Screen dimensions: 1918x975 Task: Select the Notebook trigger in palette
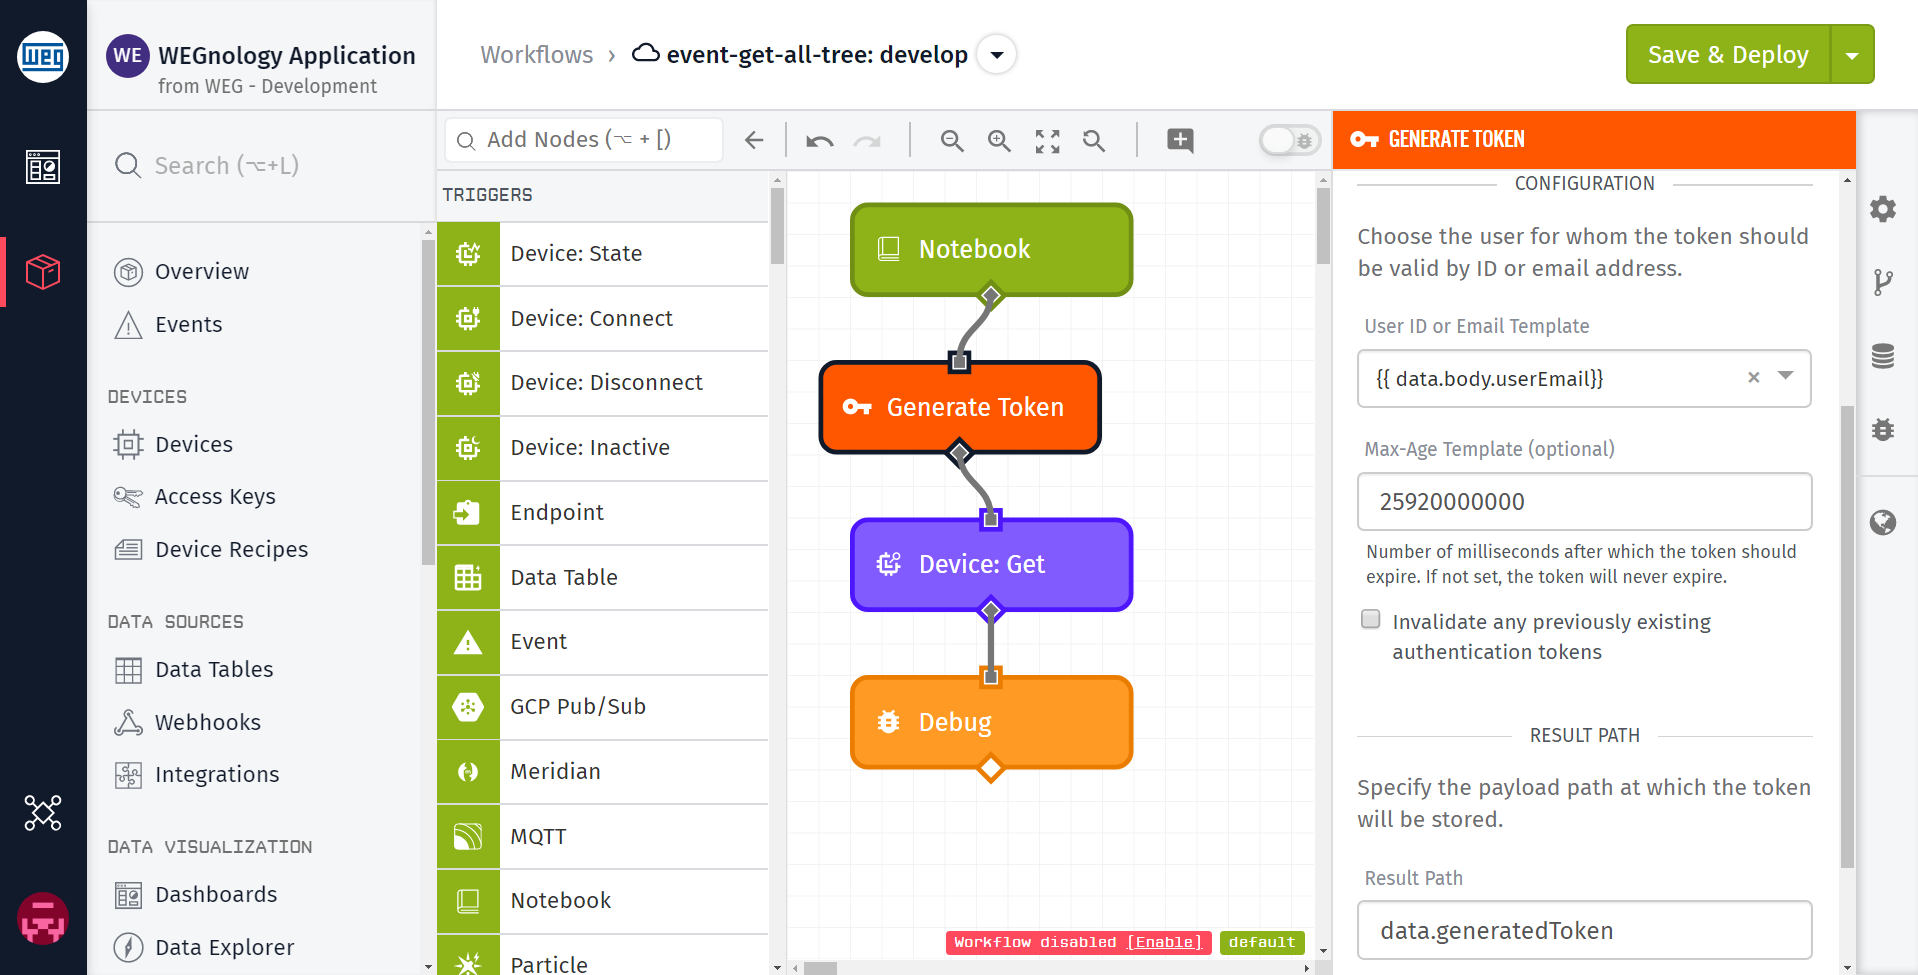[602, 901]
